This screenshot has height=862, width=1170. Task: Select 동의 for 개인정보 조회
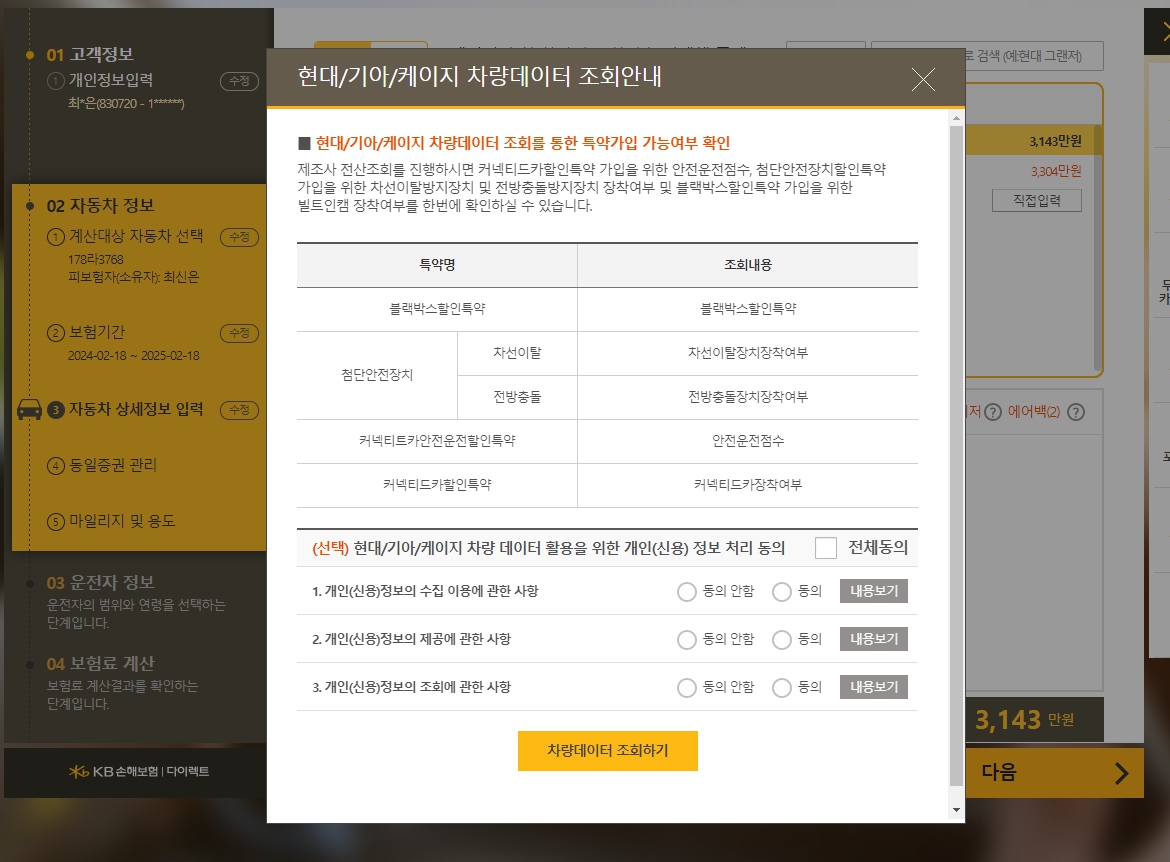pos(781,687)
